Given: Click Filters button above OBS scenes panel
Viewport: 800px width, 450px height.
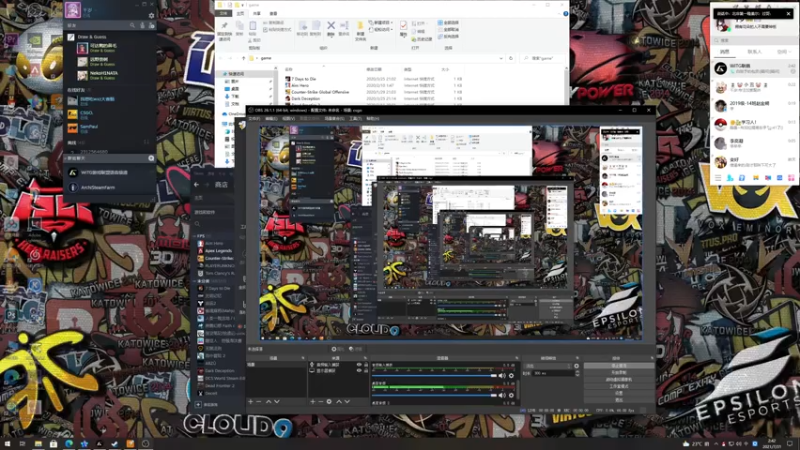Looking at the screenshot, I should [357, 349].
